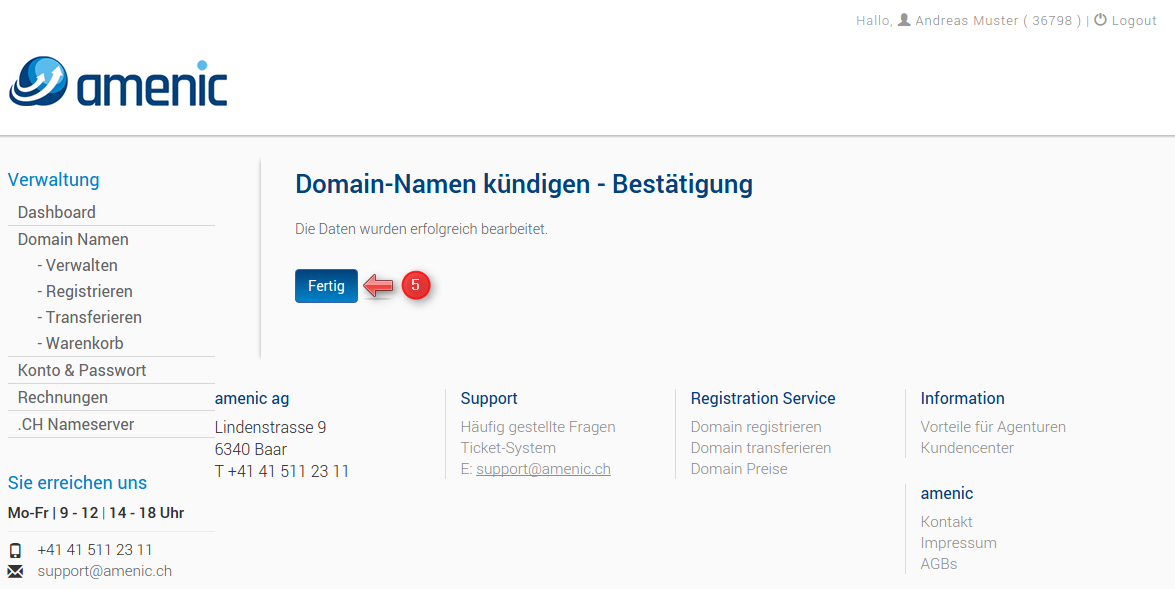Click the Fertig button
Screen dimensions: 1175x589
(x=326, y=286)
